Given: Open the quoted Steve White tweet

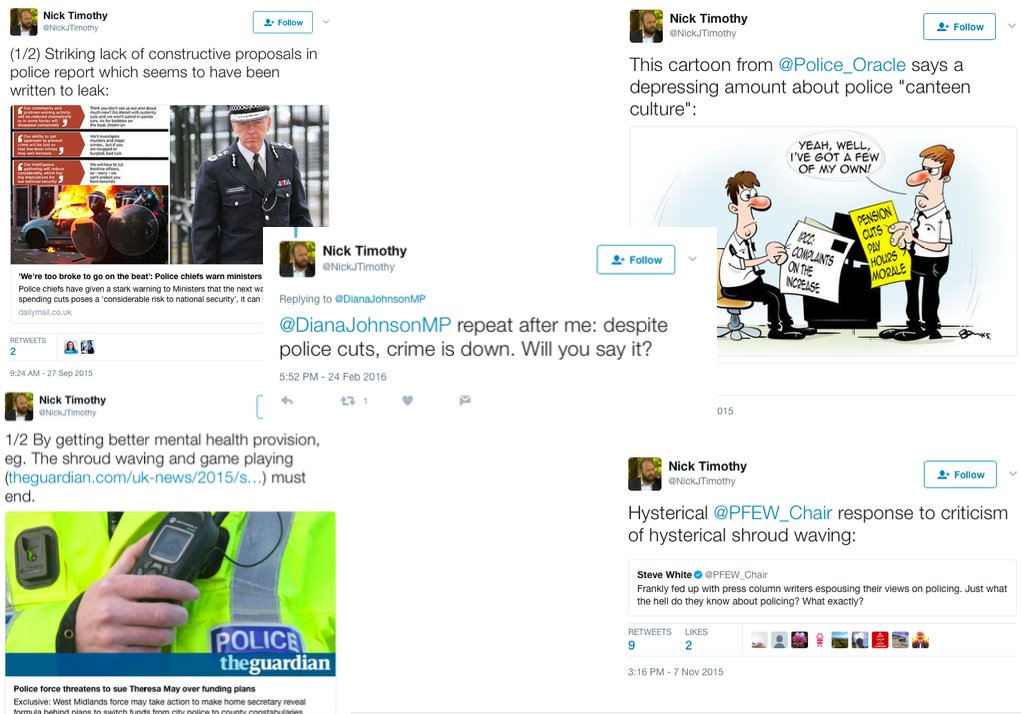Looking at the screenshot, I should point(822,588).
